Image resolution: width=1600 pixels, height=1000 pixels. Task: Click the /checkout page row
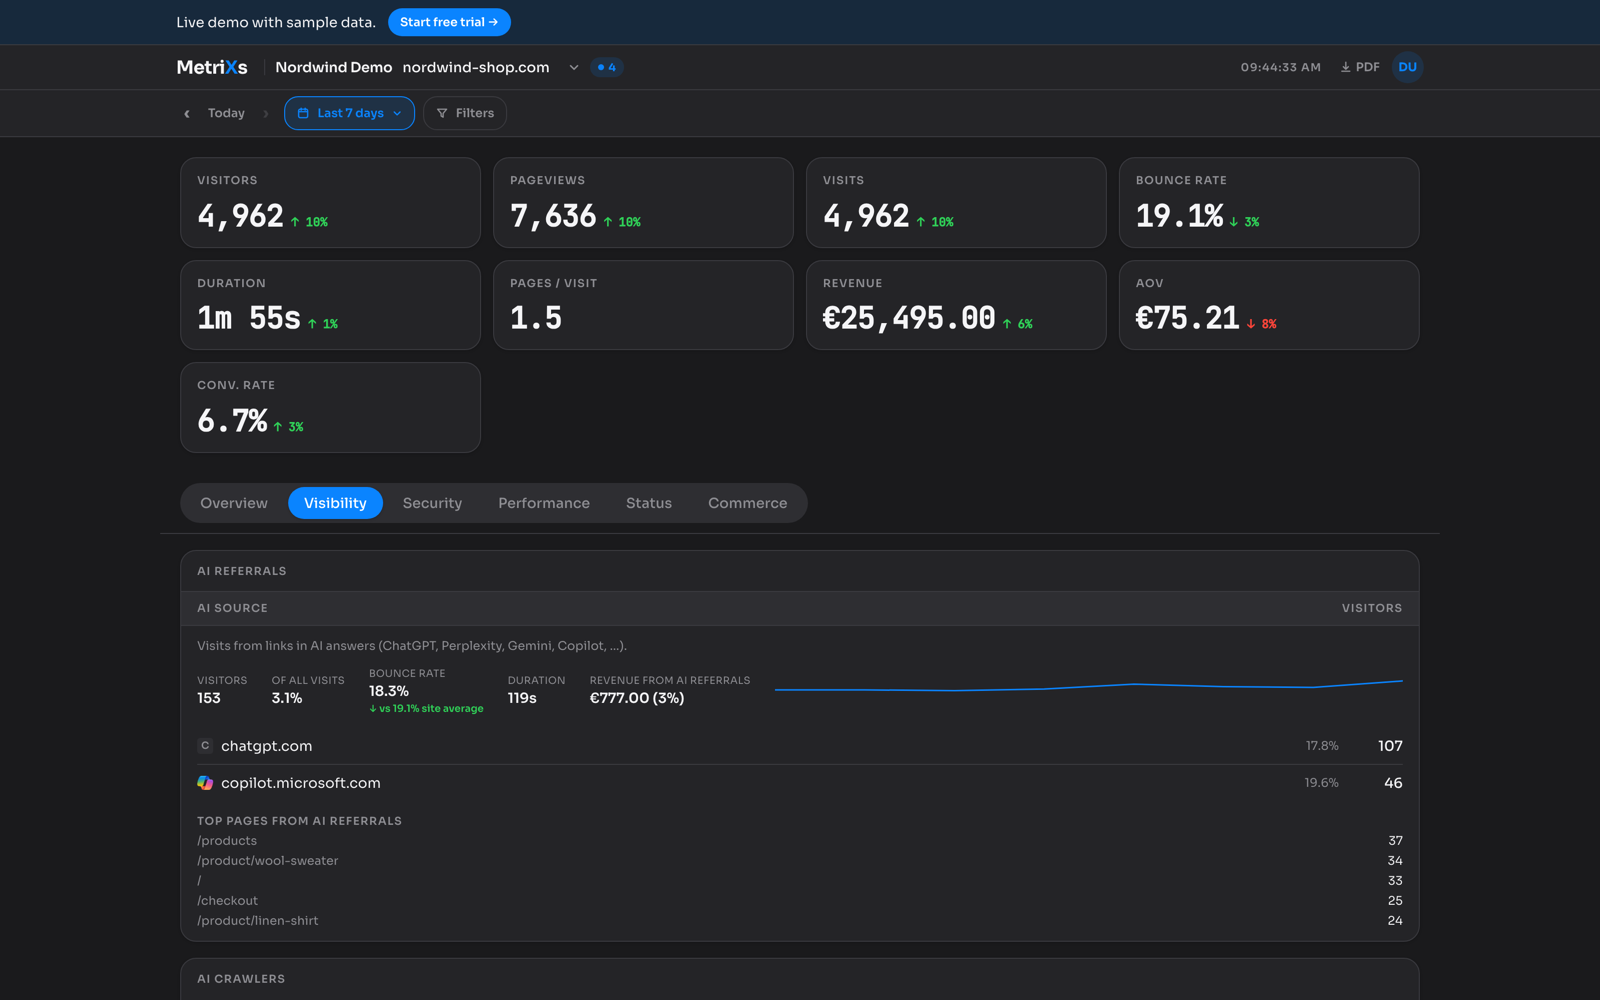coord(800,901)
